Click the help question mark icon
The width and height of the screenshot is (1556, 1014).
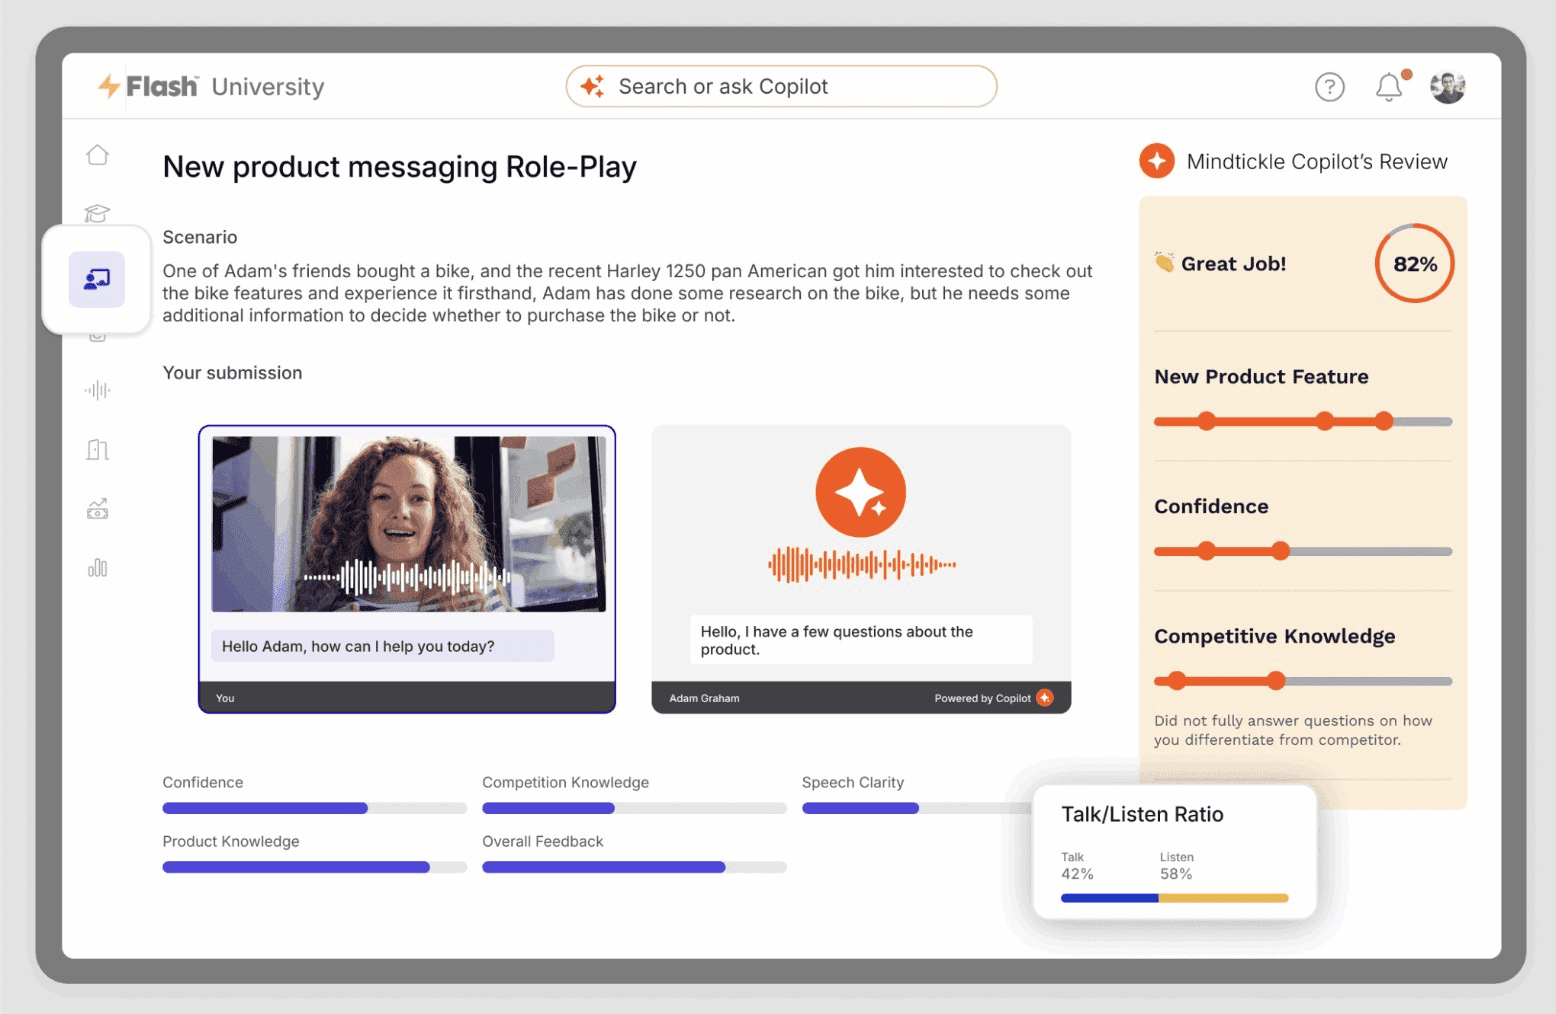tap(1329, 87)
